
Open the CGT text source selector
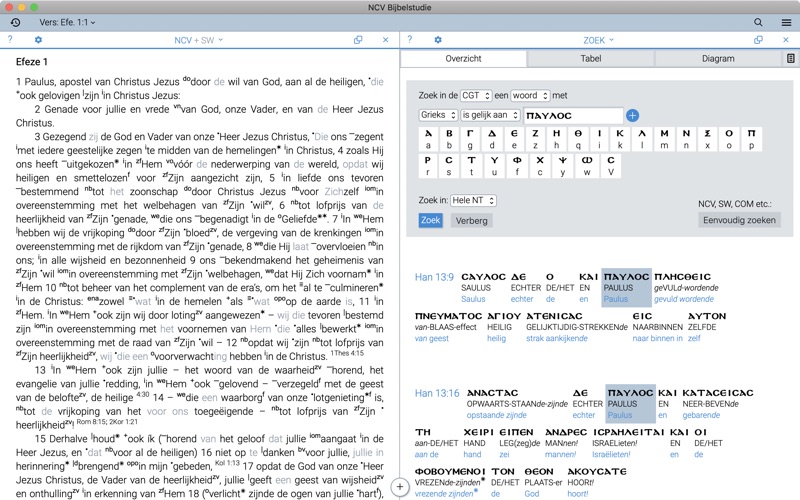[x=476, y=95]
